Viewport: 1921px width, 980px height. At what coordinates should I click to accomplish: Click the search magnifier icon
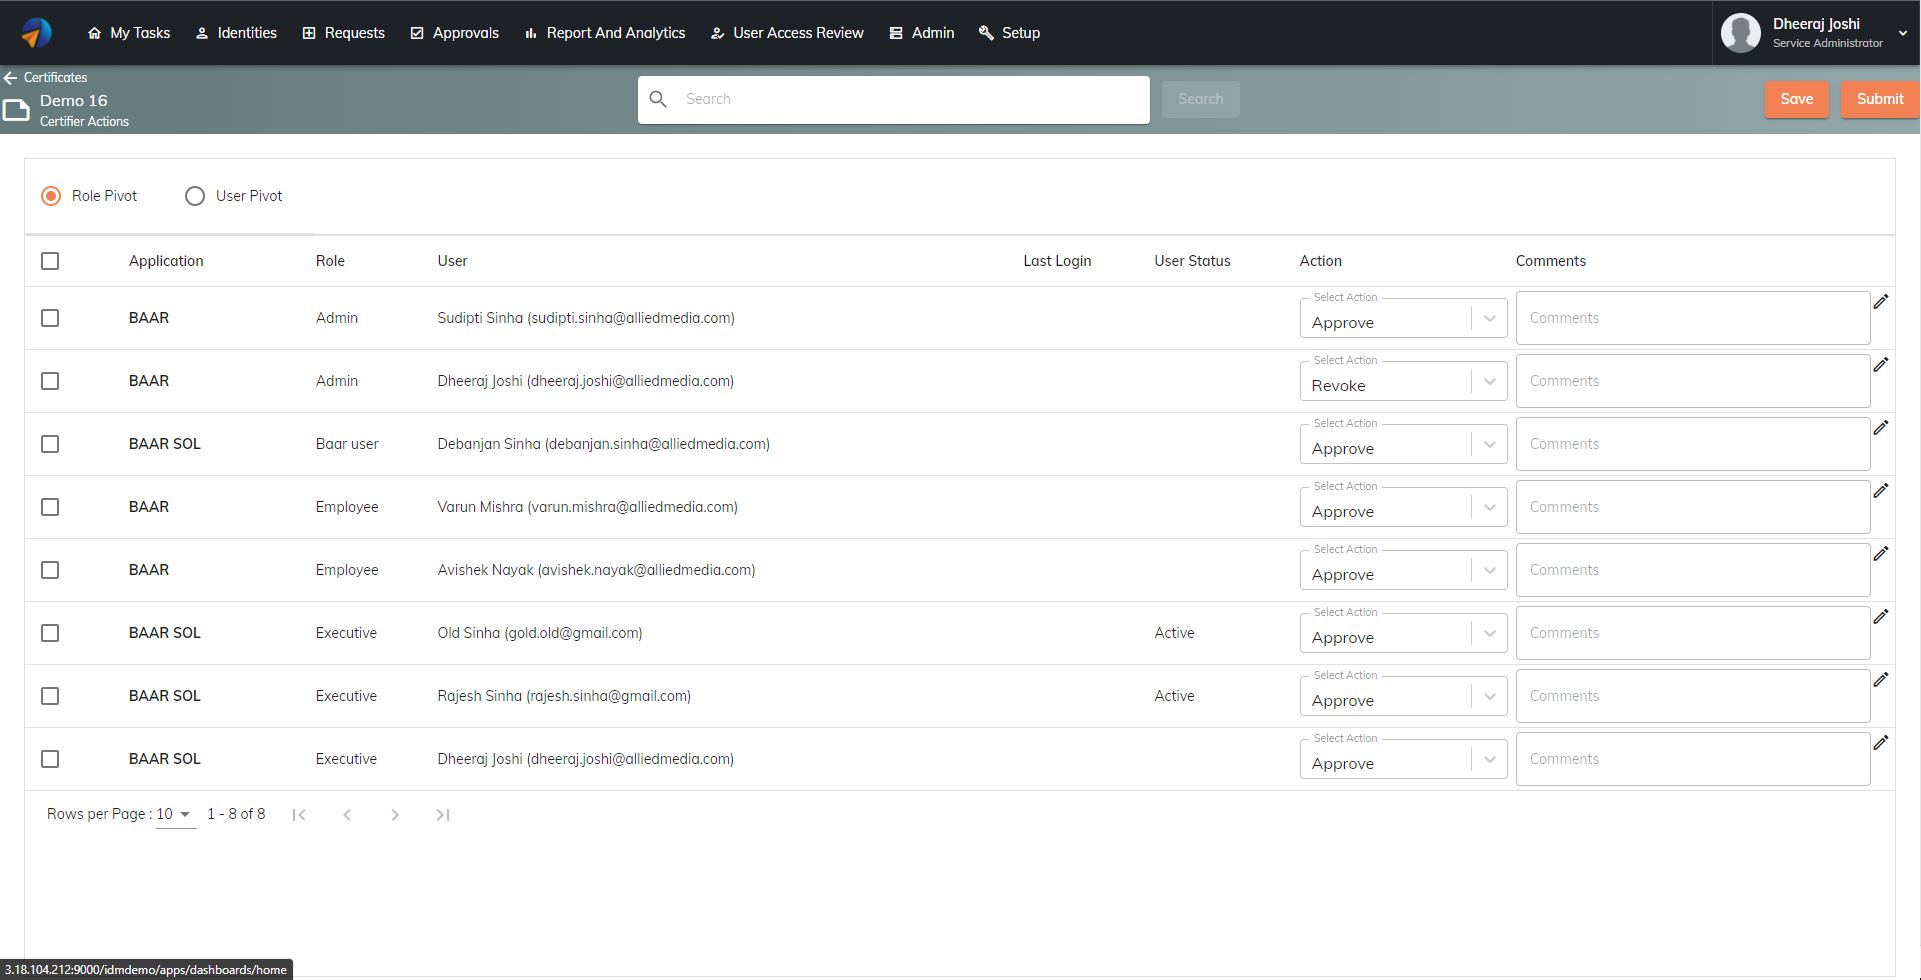[x=658, y=99]
